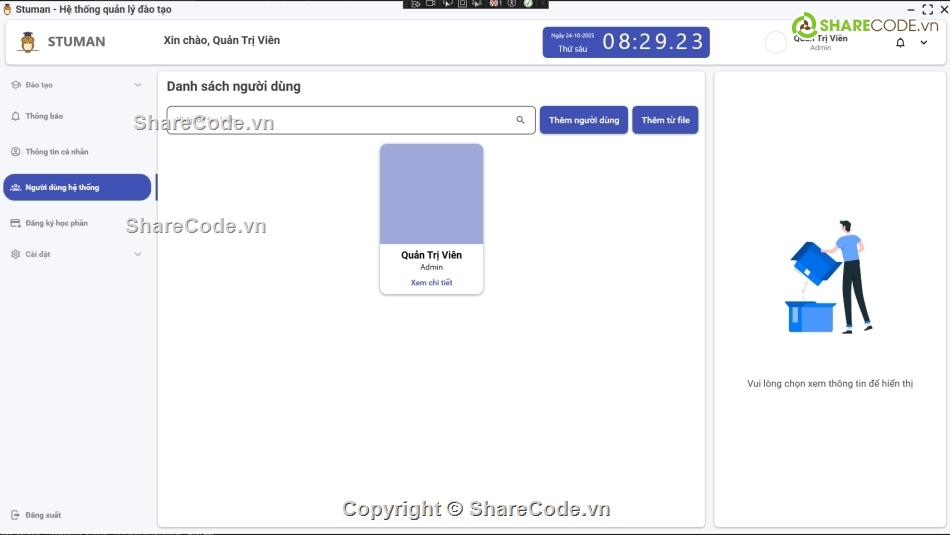Screen dimensions: 950x535
Task: Click the digital clock display
Action: pos(654,42)
